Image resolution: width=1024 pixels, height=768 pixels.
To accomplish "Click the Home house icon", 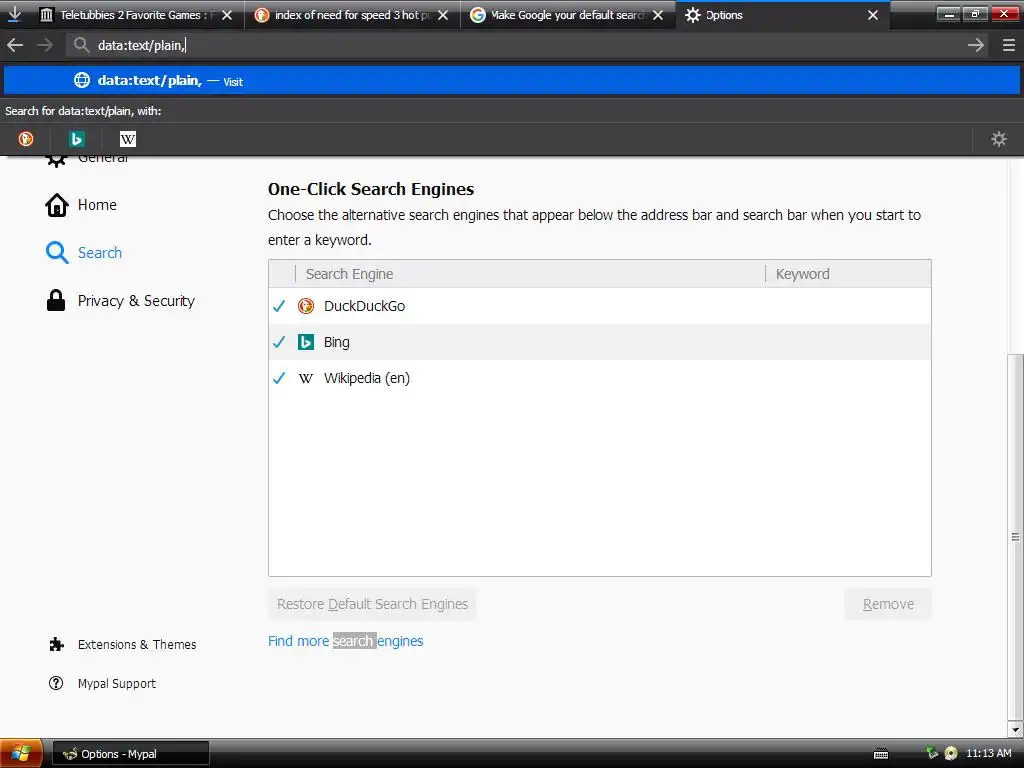I will (x=57, y=205).
